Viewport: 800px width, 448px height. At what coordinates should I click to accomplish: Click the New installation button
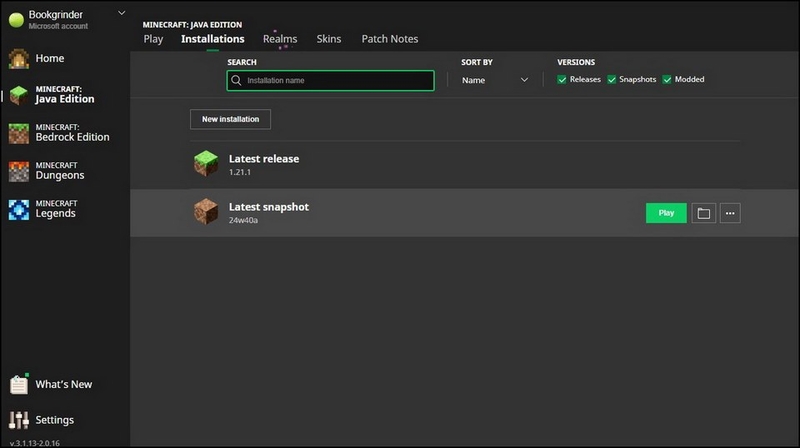(230, 119)
